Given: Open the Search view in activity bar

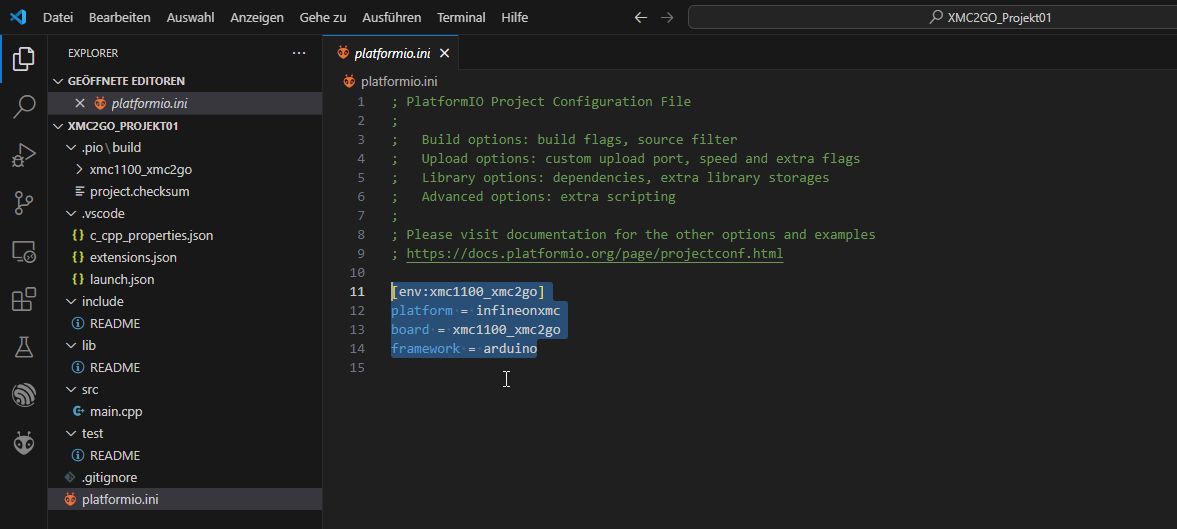Looking at the screenshot, I should click(23, 106).
